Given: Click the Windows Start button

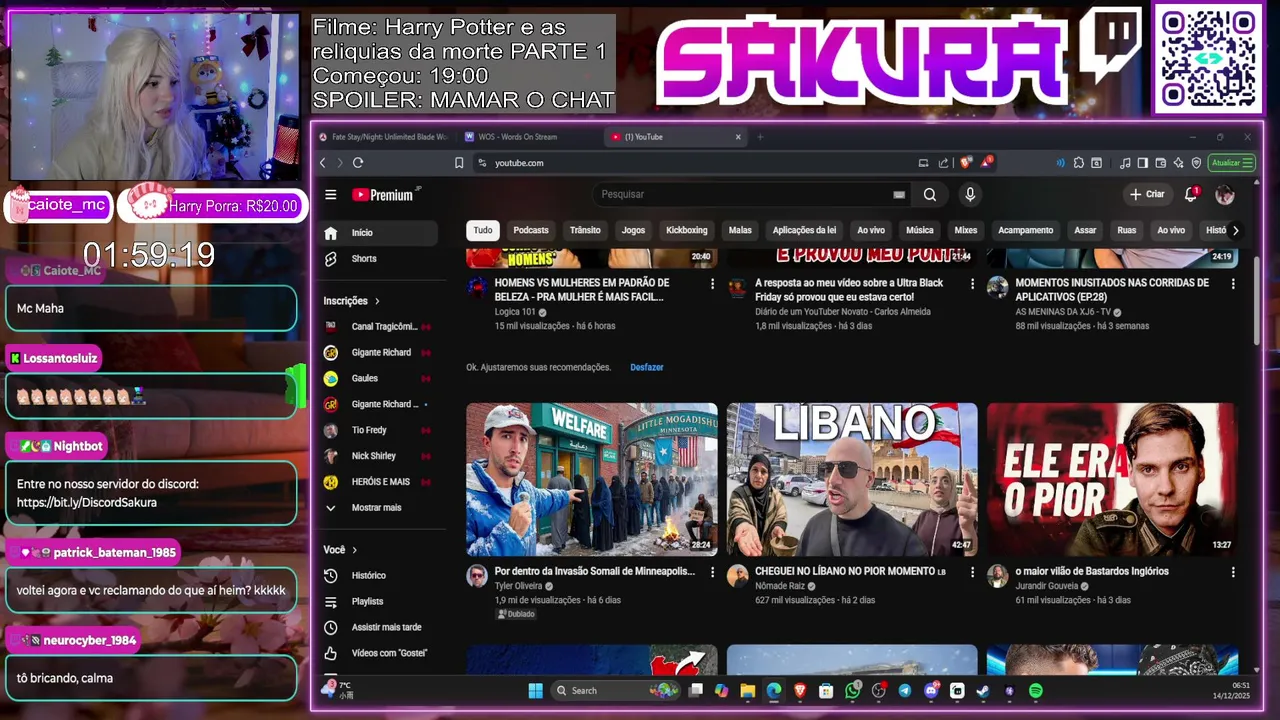Looking at the screenshot, I should (x=535, y=691).
